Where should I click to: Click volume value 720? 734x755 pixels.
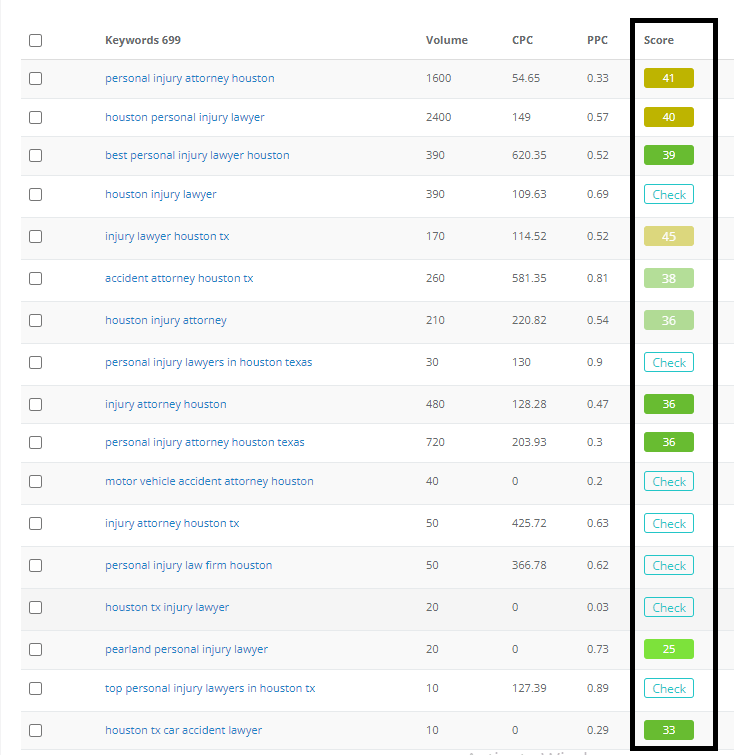click(435, 443)
